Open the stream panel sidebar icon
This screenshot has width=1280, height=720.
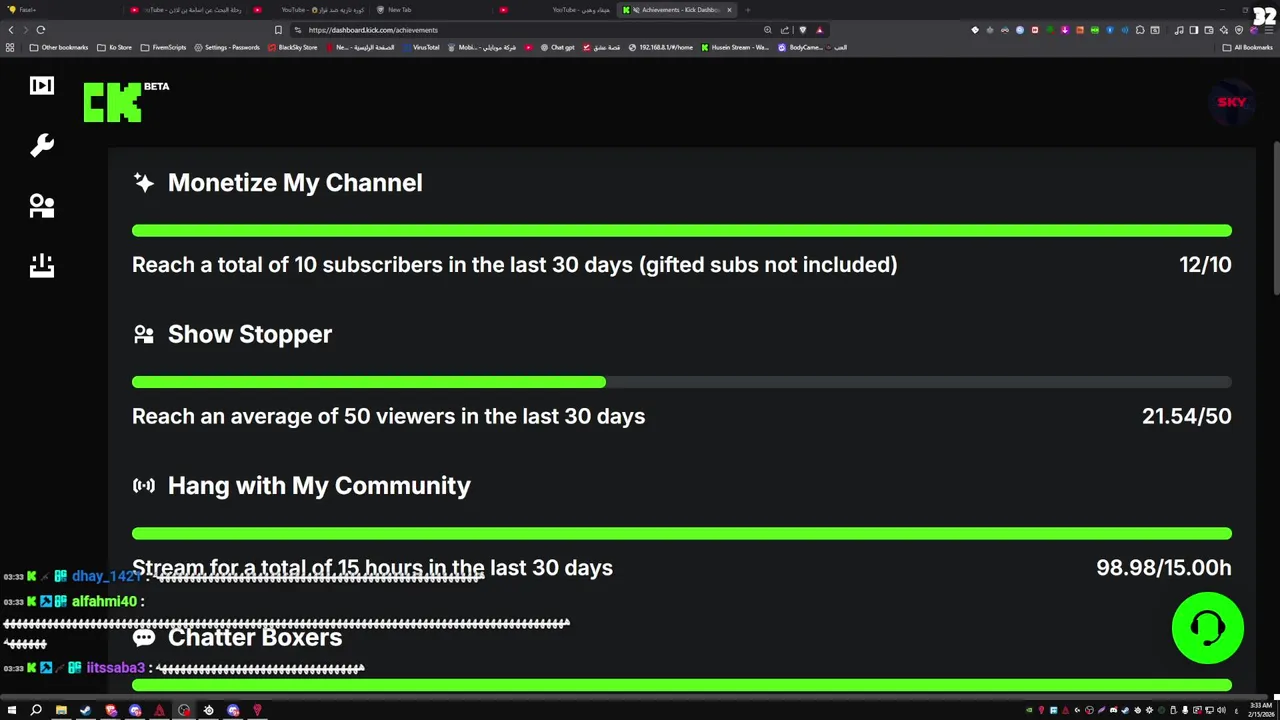pos(42,86)
